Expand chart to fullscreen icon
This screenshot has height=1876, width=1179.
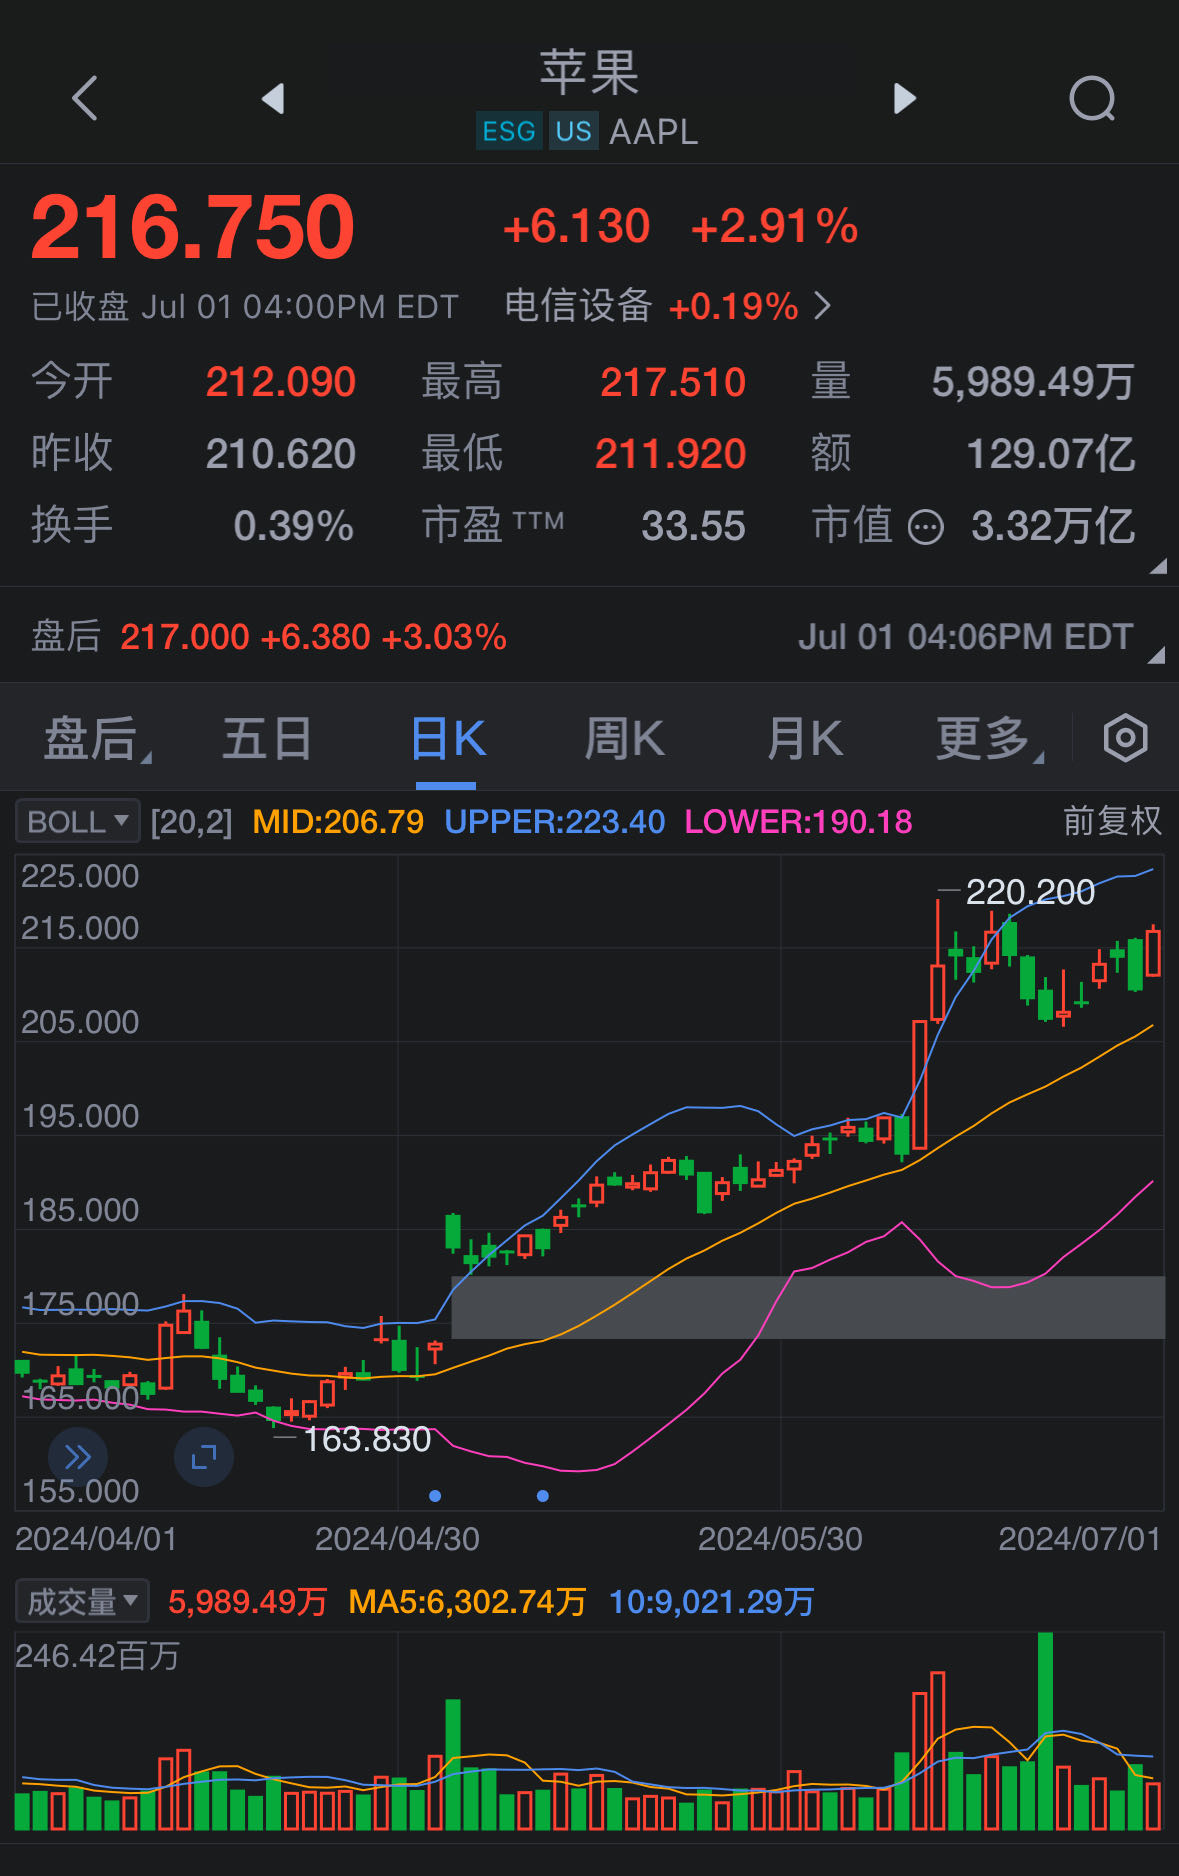pyautogui.click(x=204, y=1457)
